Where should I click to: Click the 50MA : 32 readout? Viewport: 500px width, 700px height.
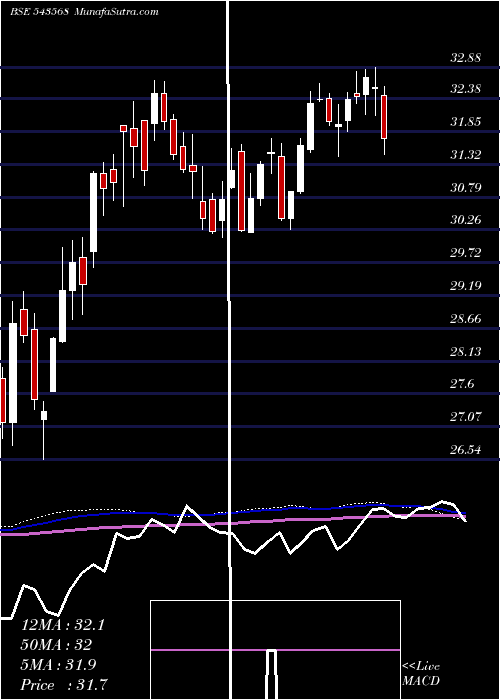pyautogui.click(x=56, y=645)
